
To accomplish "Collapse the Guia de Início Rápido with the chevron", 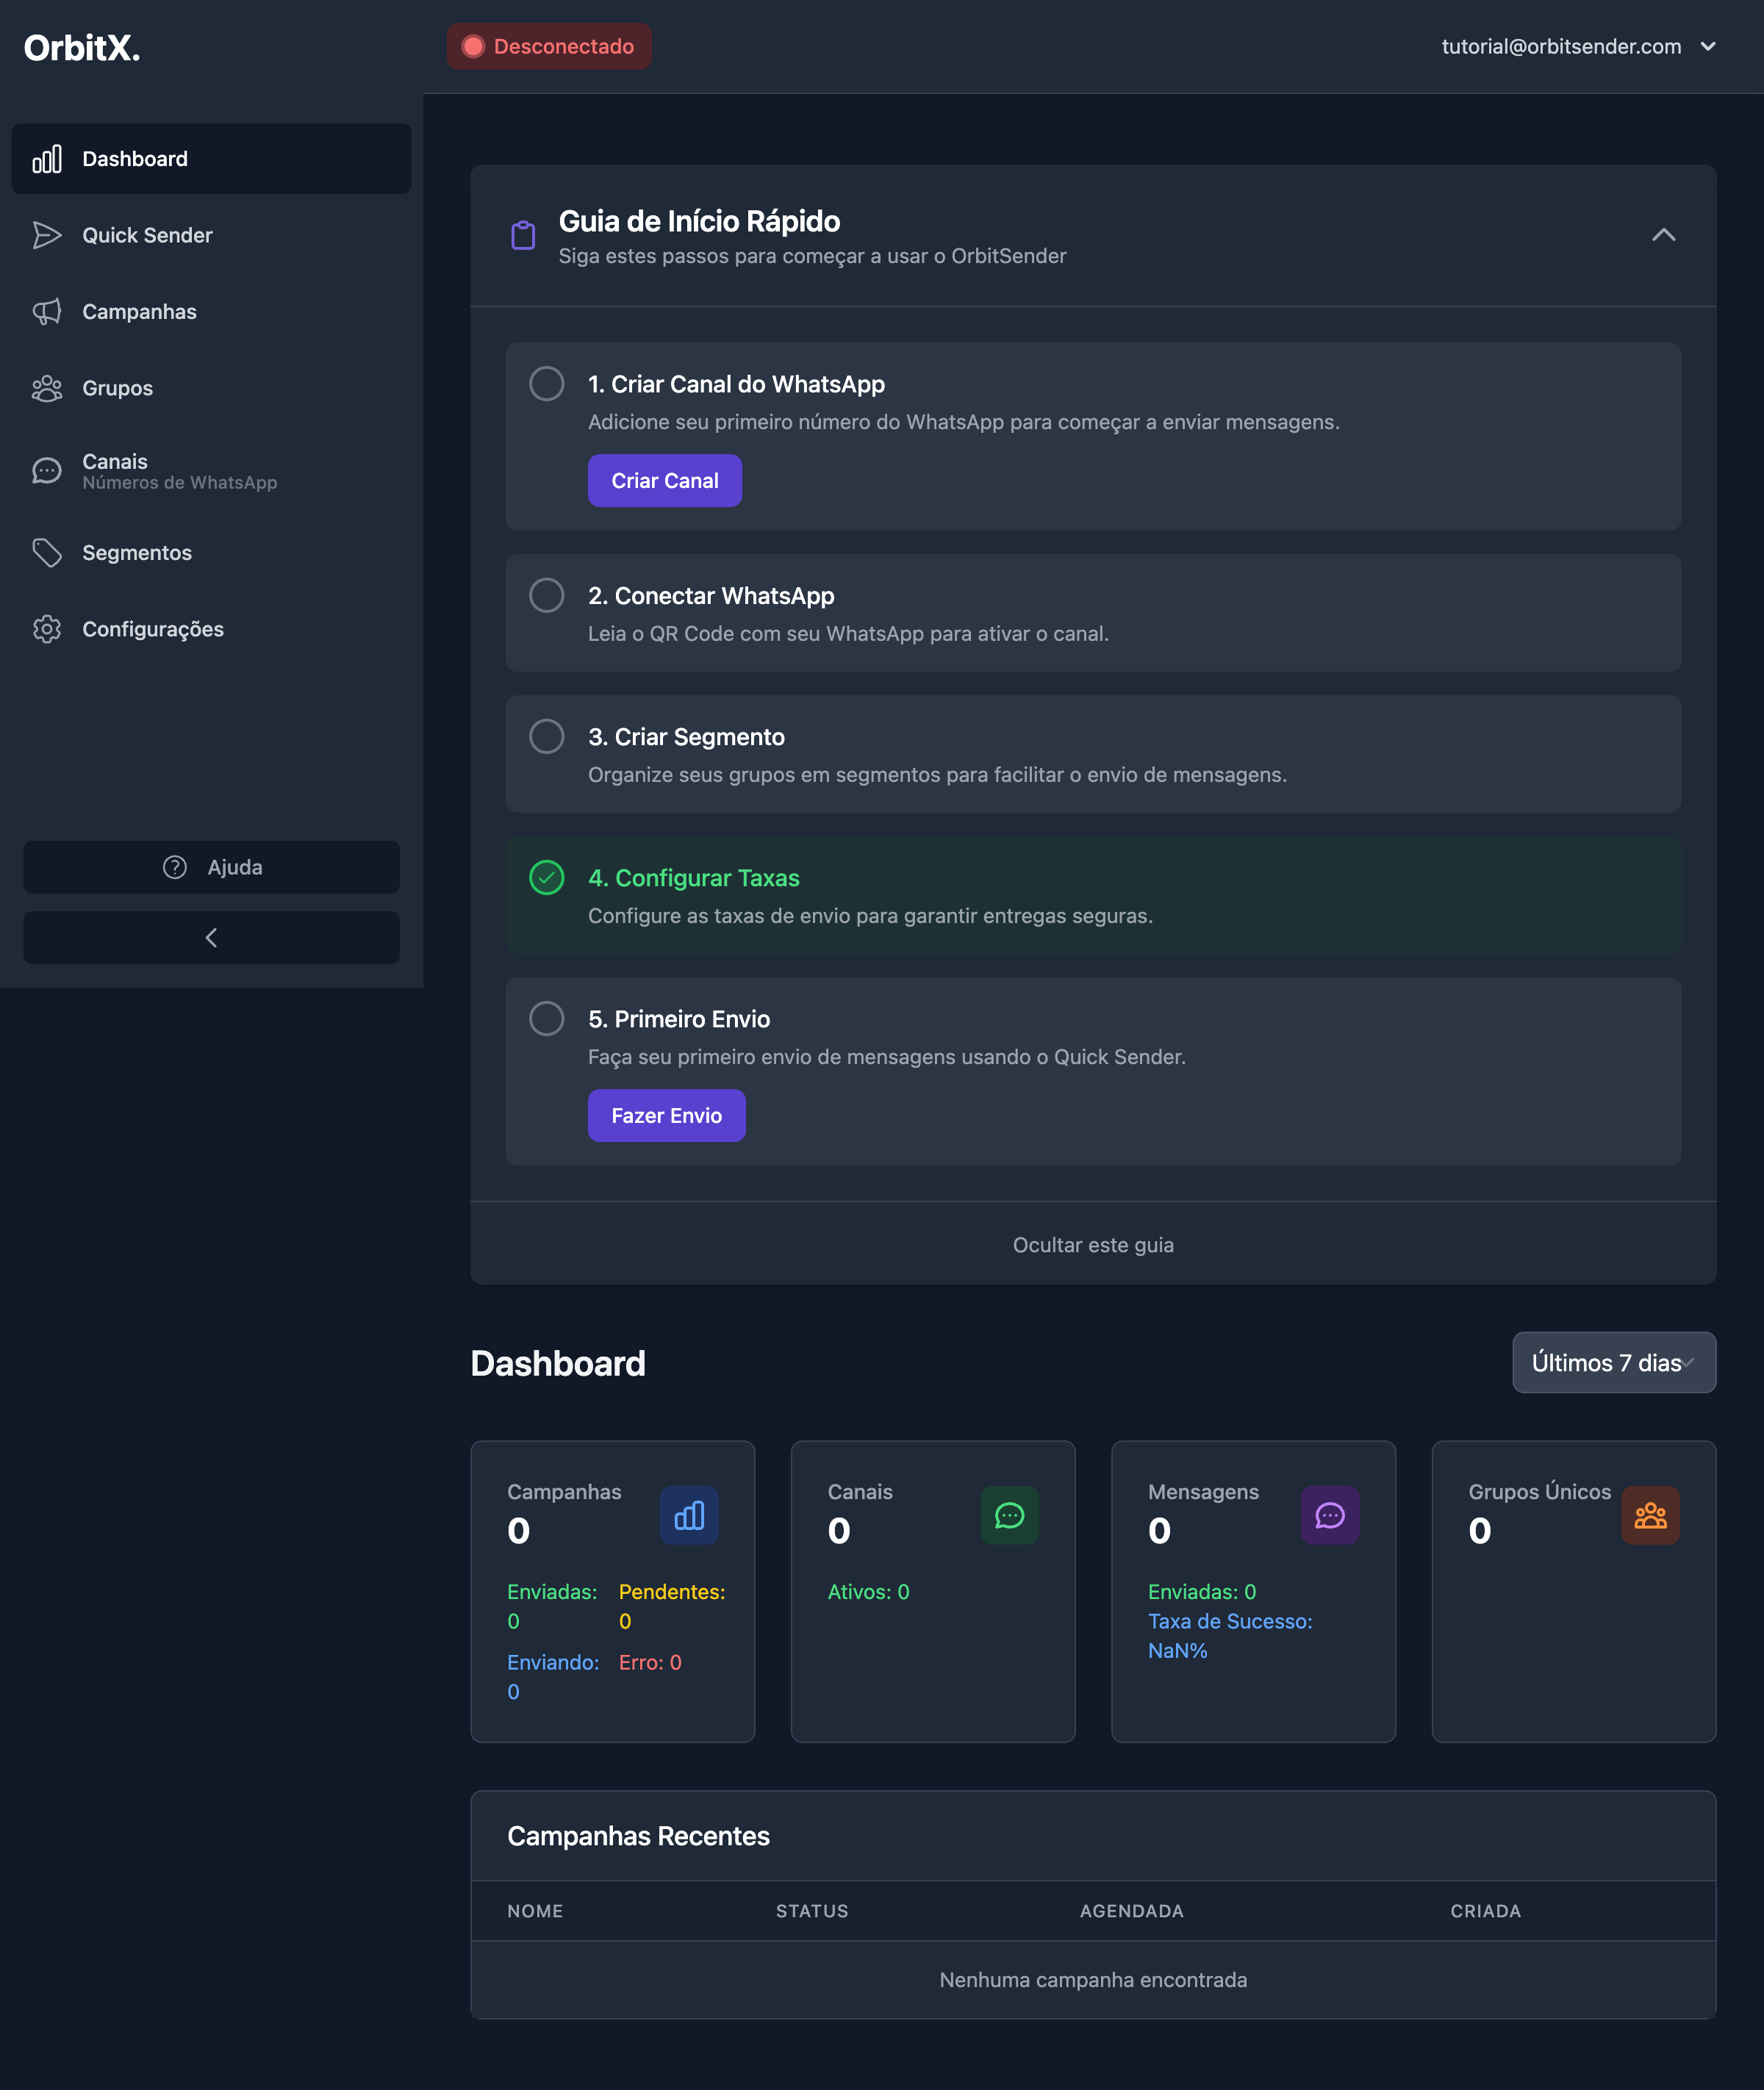I will (x=1663, y=235).
